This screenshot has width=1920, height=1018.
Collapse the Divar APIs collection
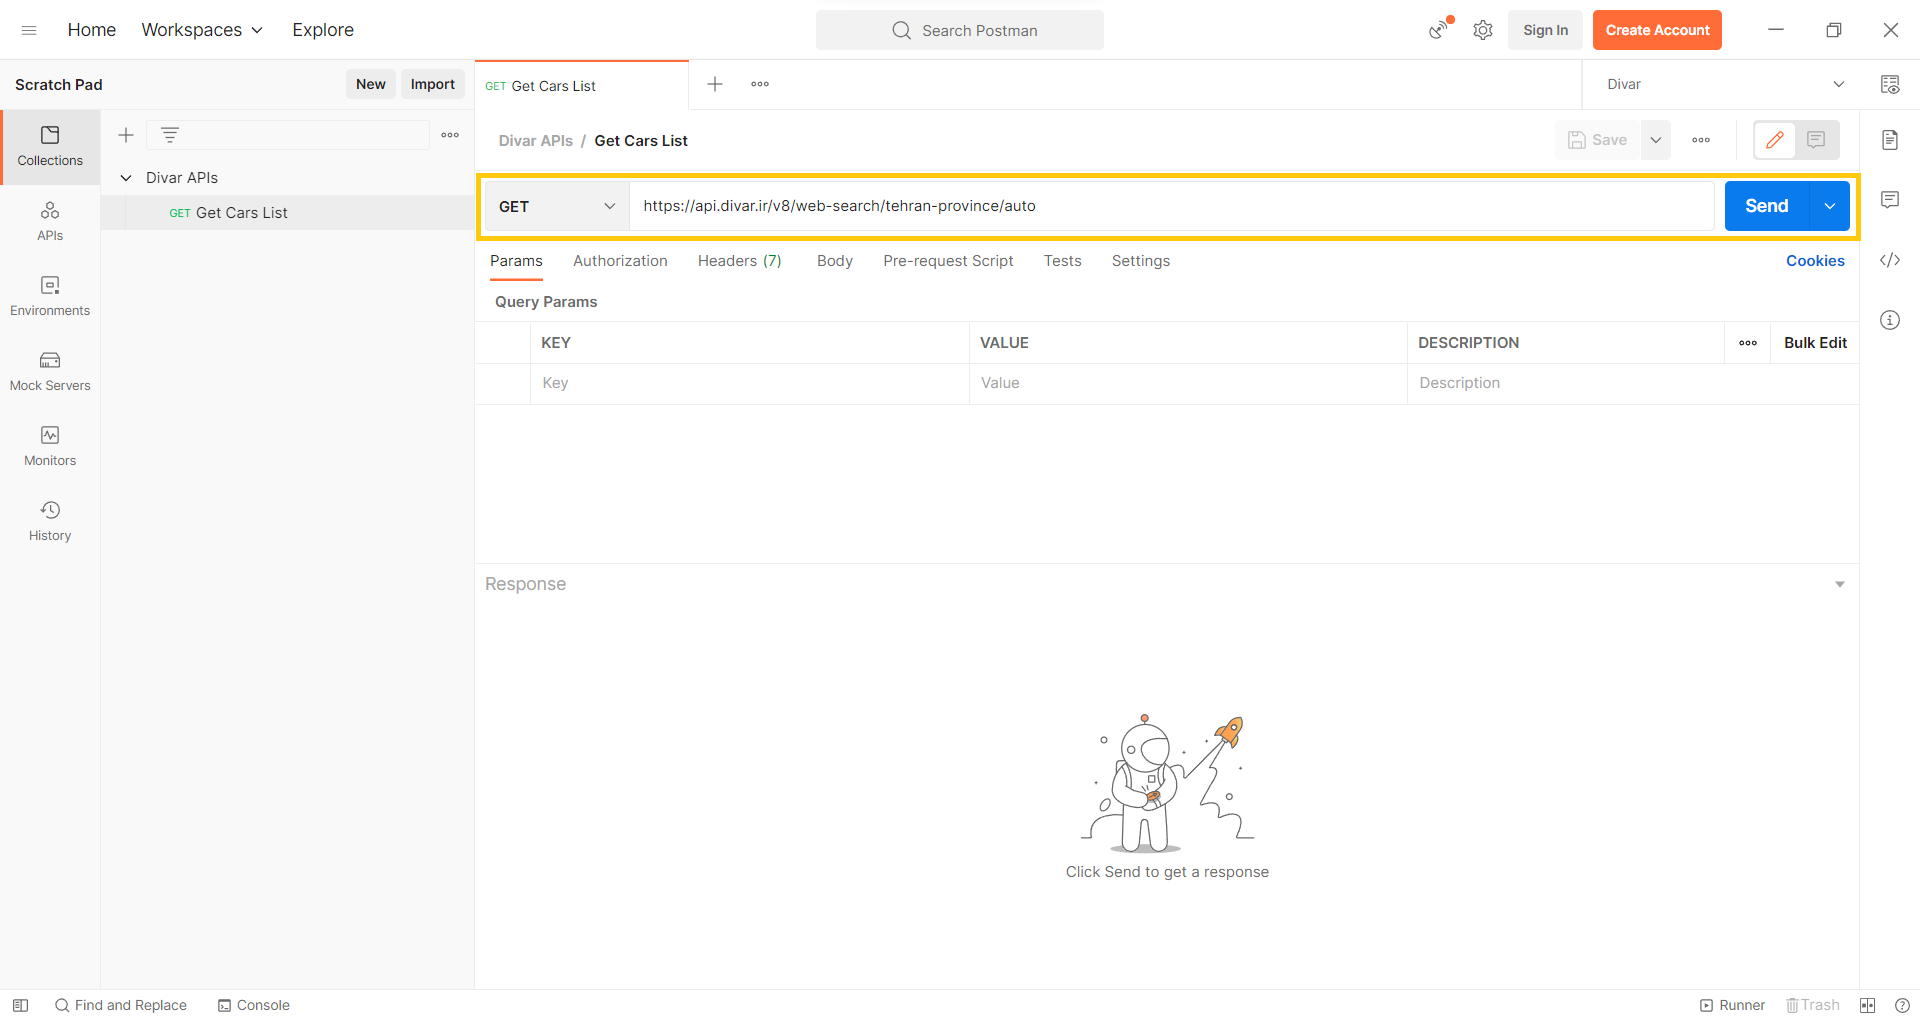coord(126,178)
